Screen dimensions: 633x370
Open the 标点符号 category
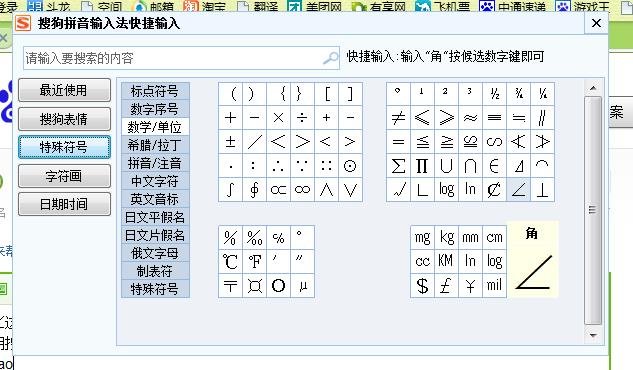pos(155,91)
